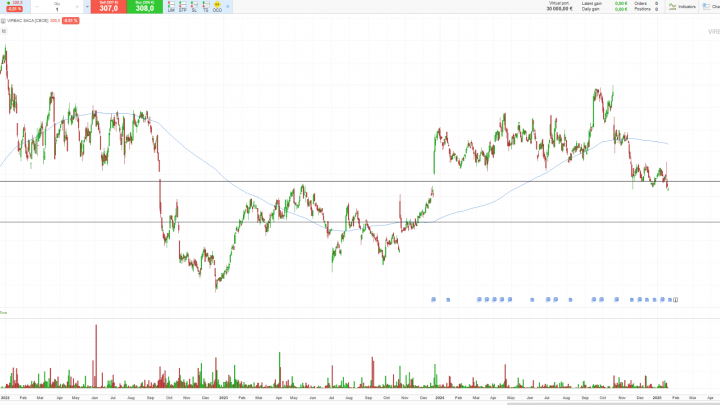This screenshot has width=720, height=405.
Task: Select the STP stop order icon
Action: click(x=183, y=7)
